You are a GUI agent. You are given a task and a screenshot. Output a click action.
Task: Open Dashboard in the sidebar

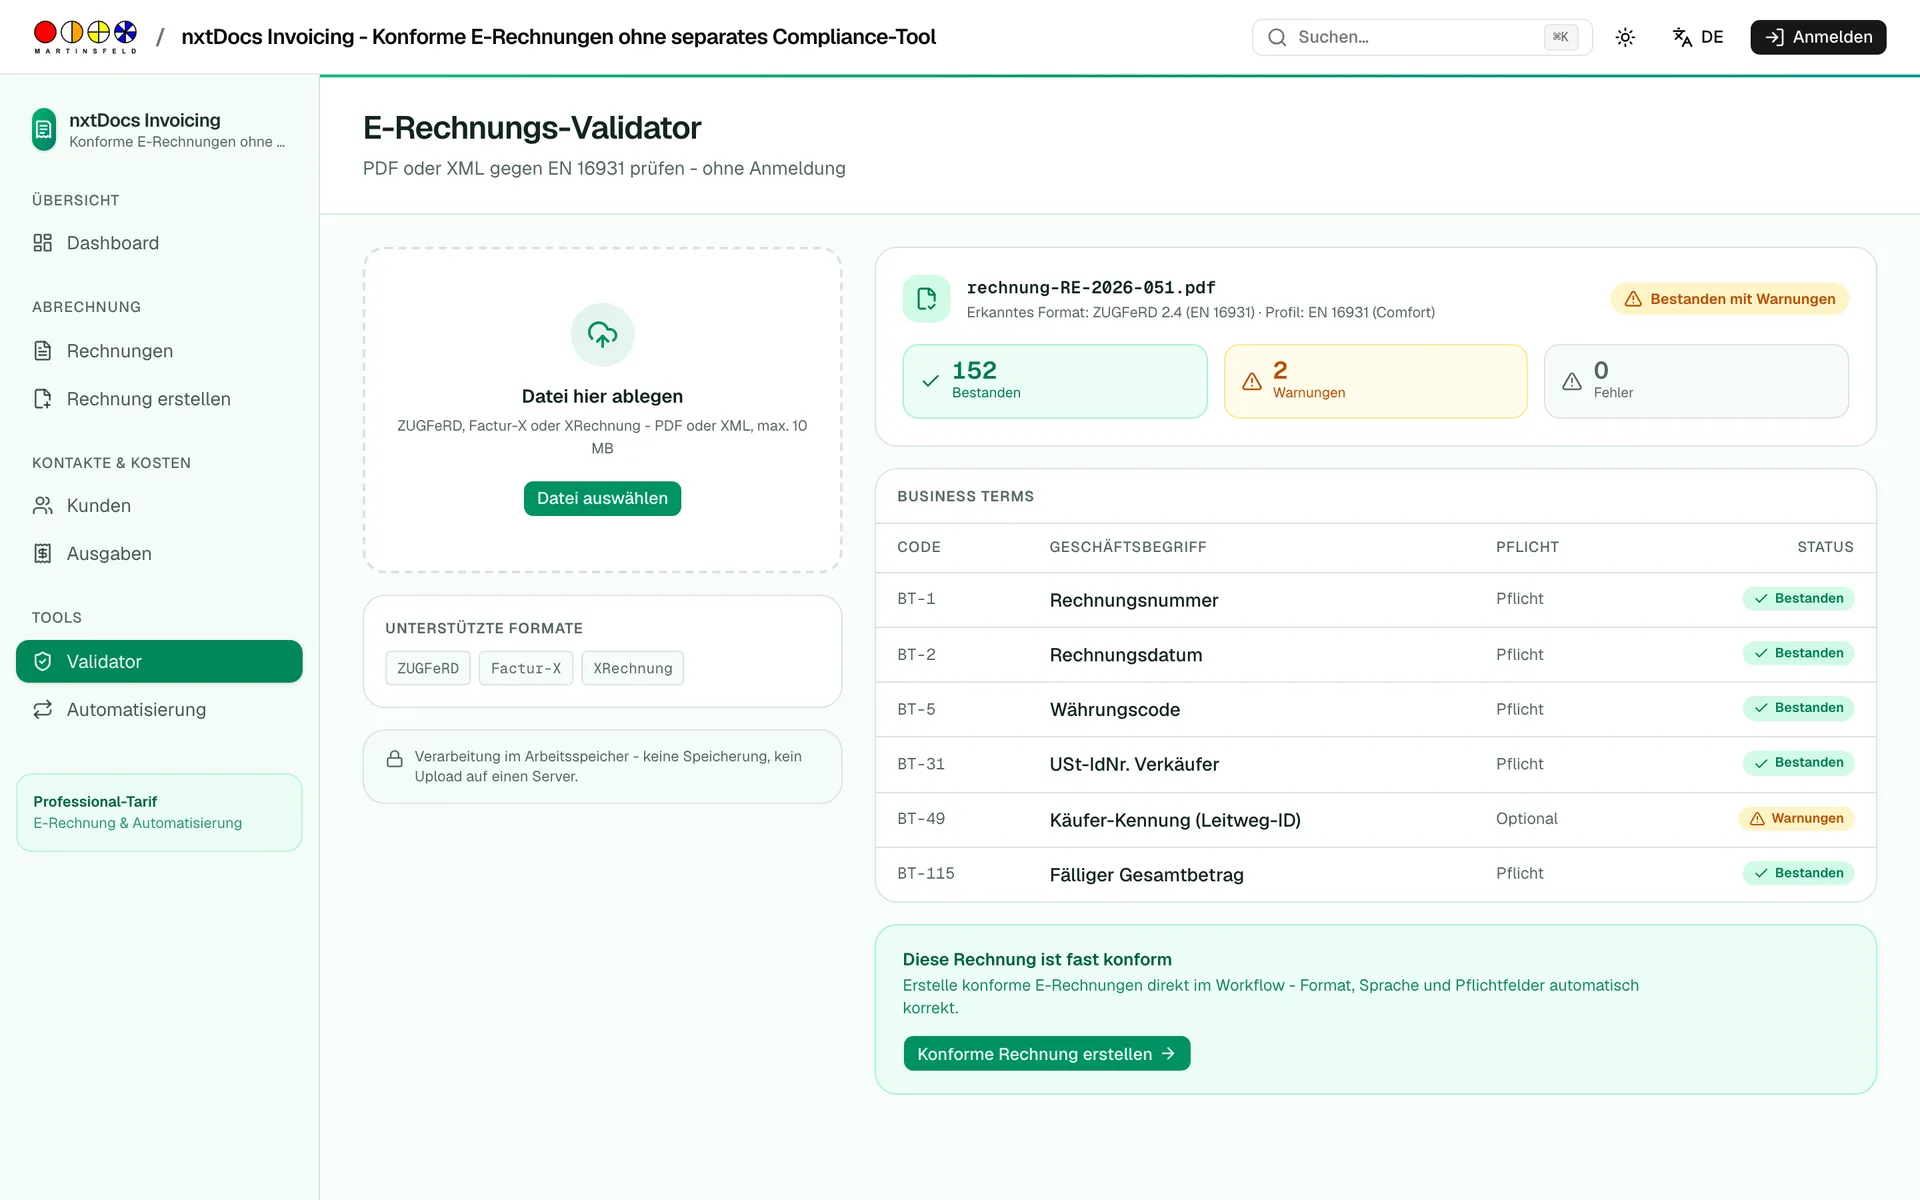[x=159, y=243]
